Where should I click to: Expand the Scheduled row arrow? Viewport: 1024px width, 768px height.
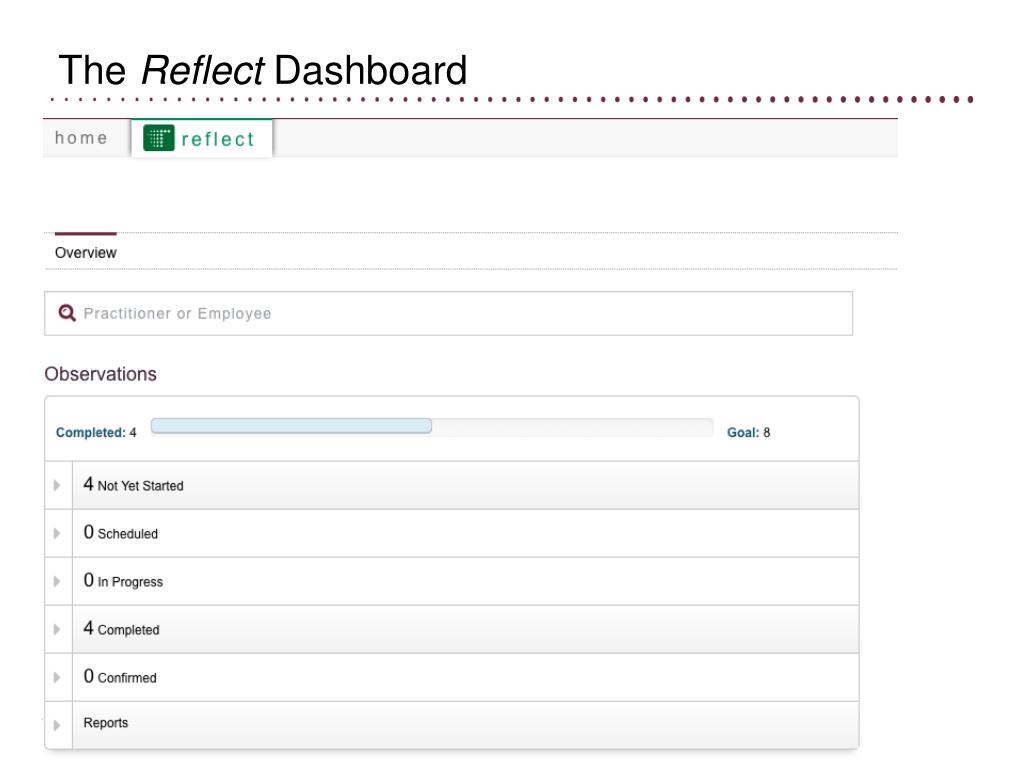(x=57, y=534)
